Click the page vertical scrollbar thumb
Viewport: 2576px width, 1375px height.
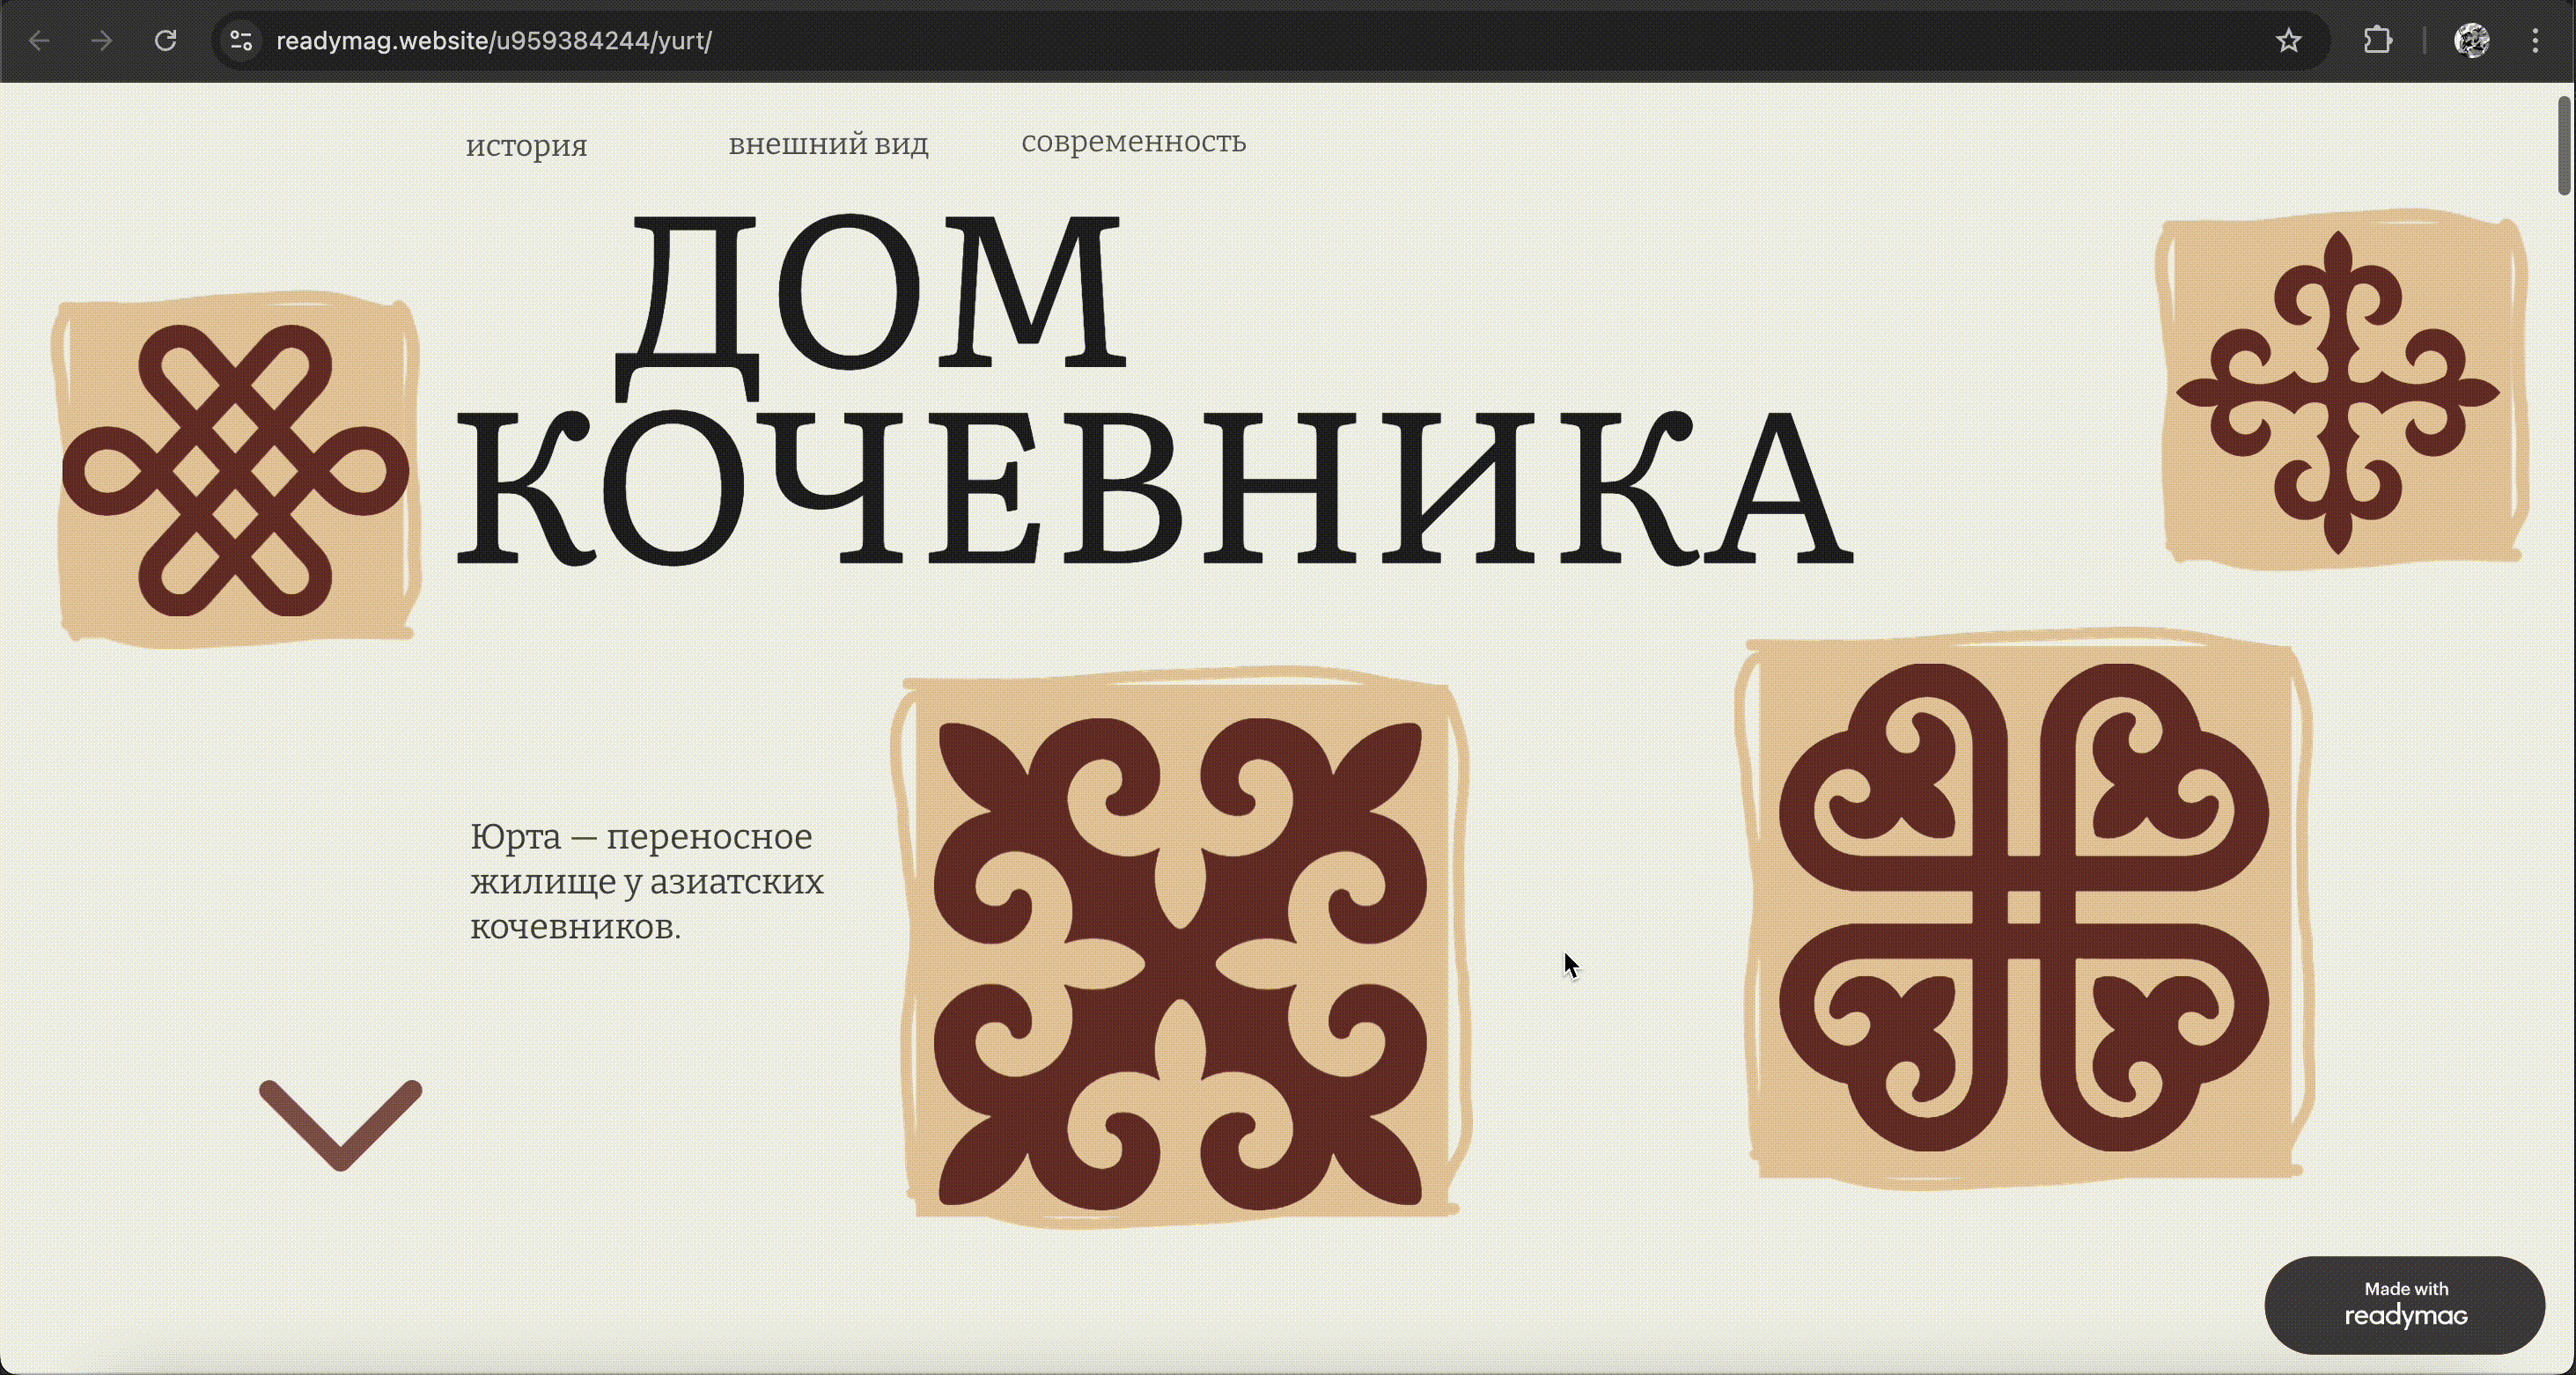pyautogui.click(x=2564, y=146)
